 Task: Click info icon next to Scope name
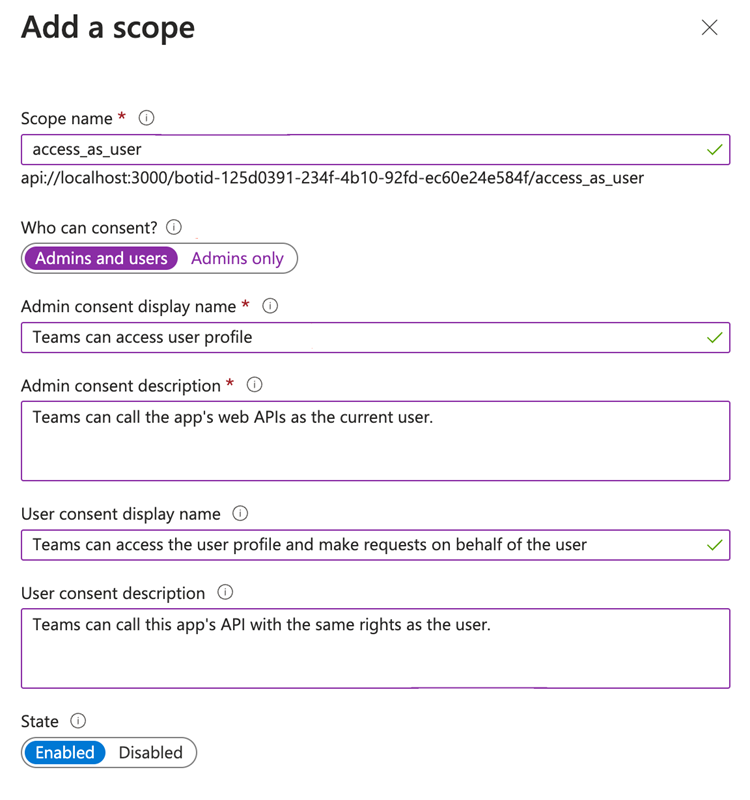coord(147,118)
